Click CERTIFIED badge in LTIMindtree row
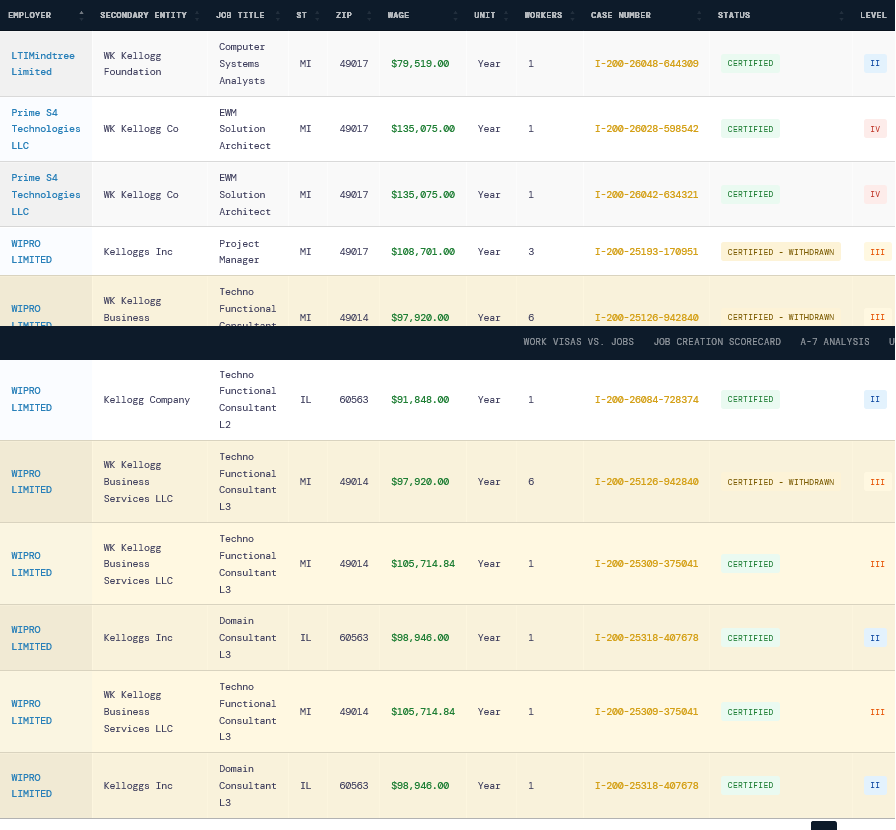The height and width of the screenshot is (830, 896). [x=750, y=63]
